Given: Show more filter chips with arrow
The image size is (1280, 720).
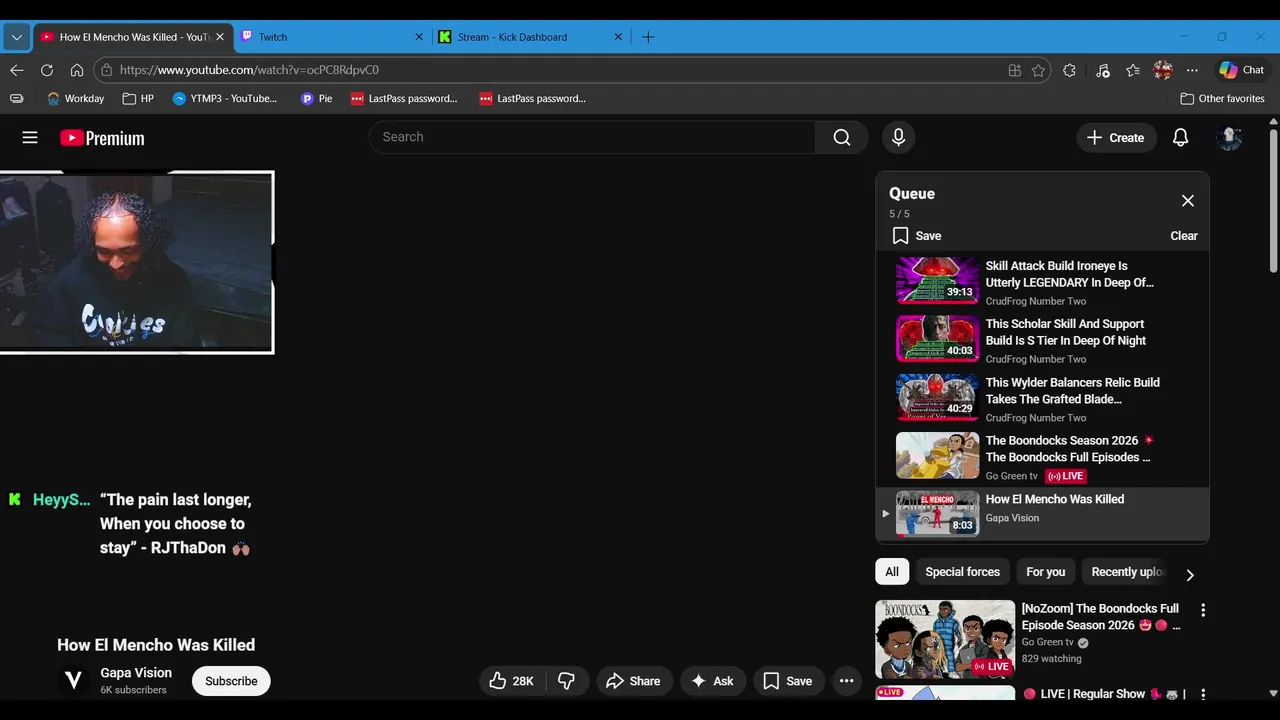Looking at the screenshot, I should 1189,575.
